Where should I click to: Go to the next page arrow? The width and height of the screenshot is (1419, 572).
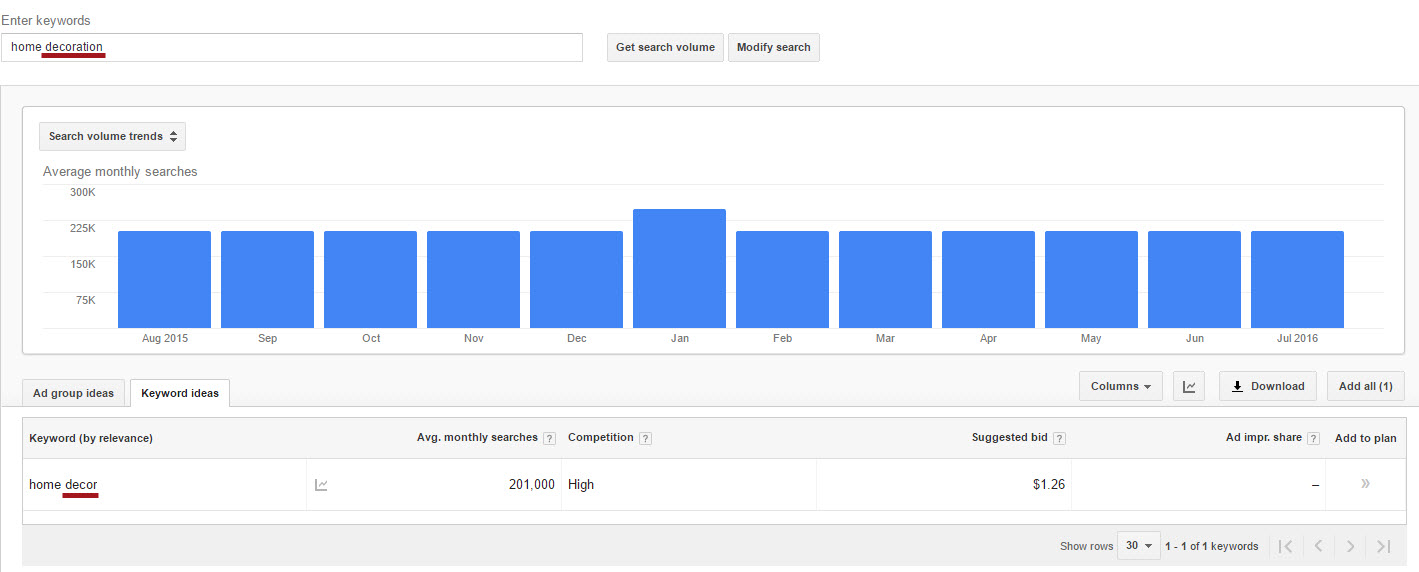point(1351,546)
